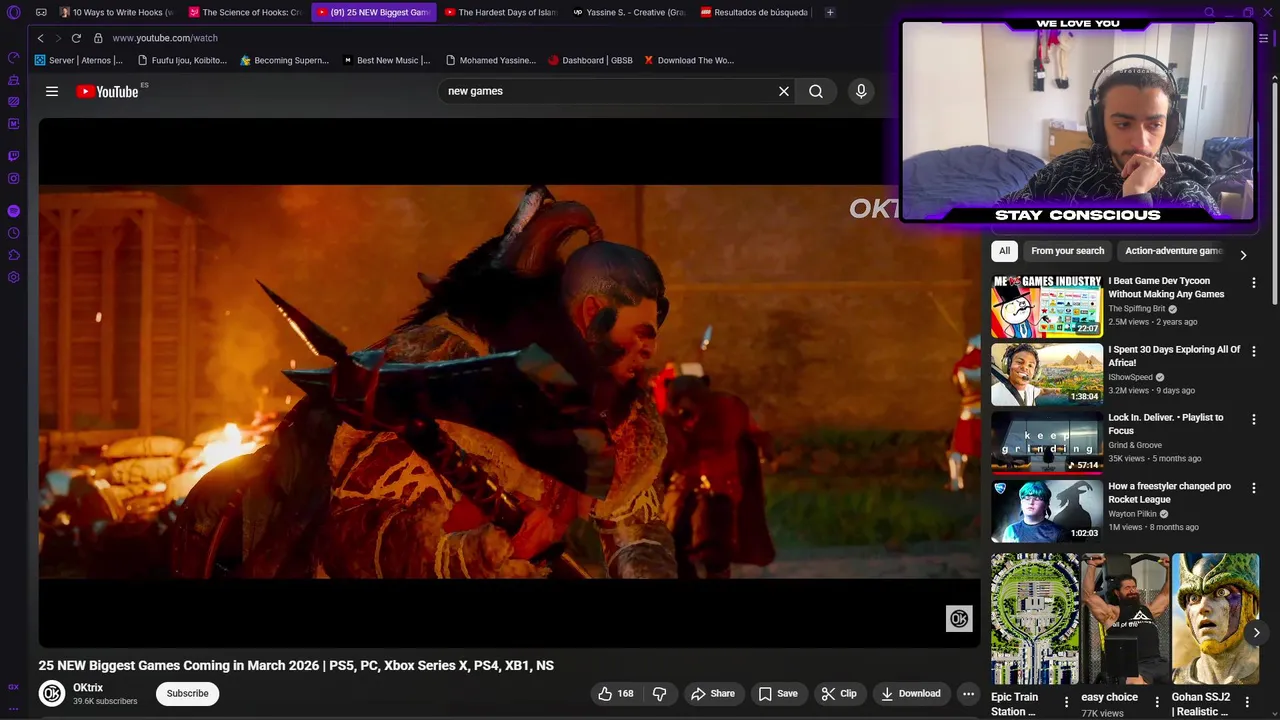Open OKtrix channel avatar
Viewport: 1280px width, 720px height.
coord(52,693)
